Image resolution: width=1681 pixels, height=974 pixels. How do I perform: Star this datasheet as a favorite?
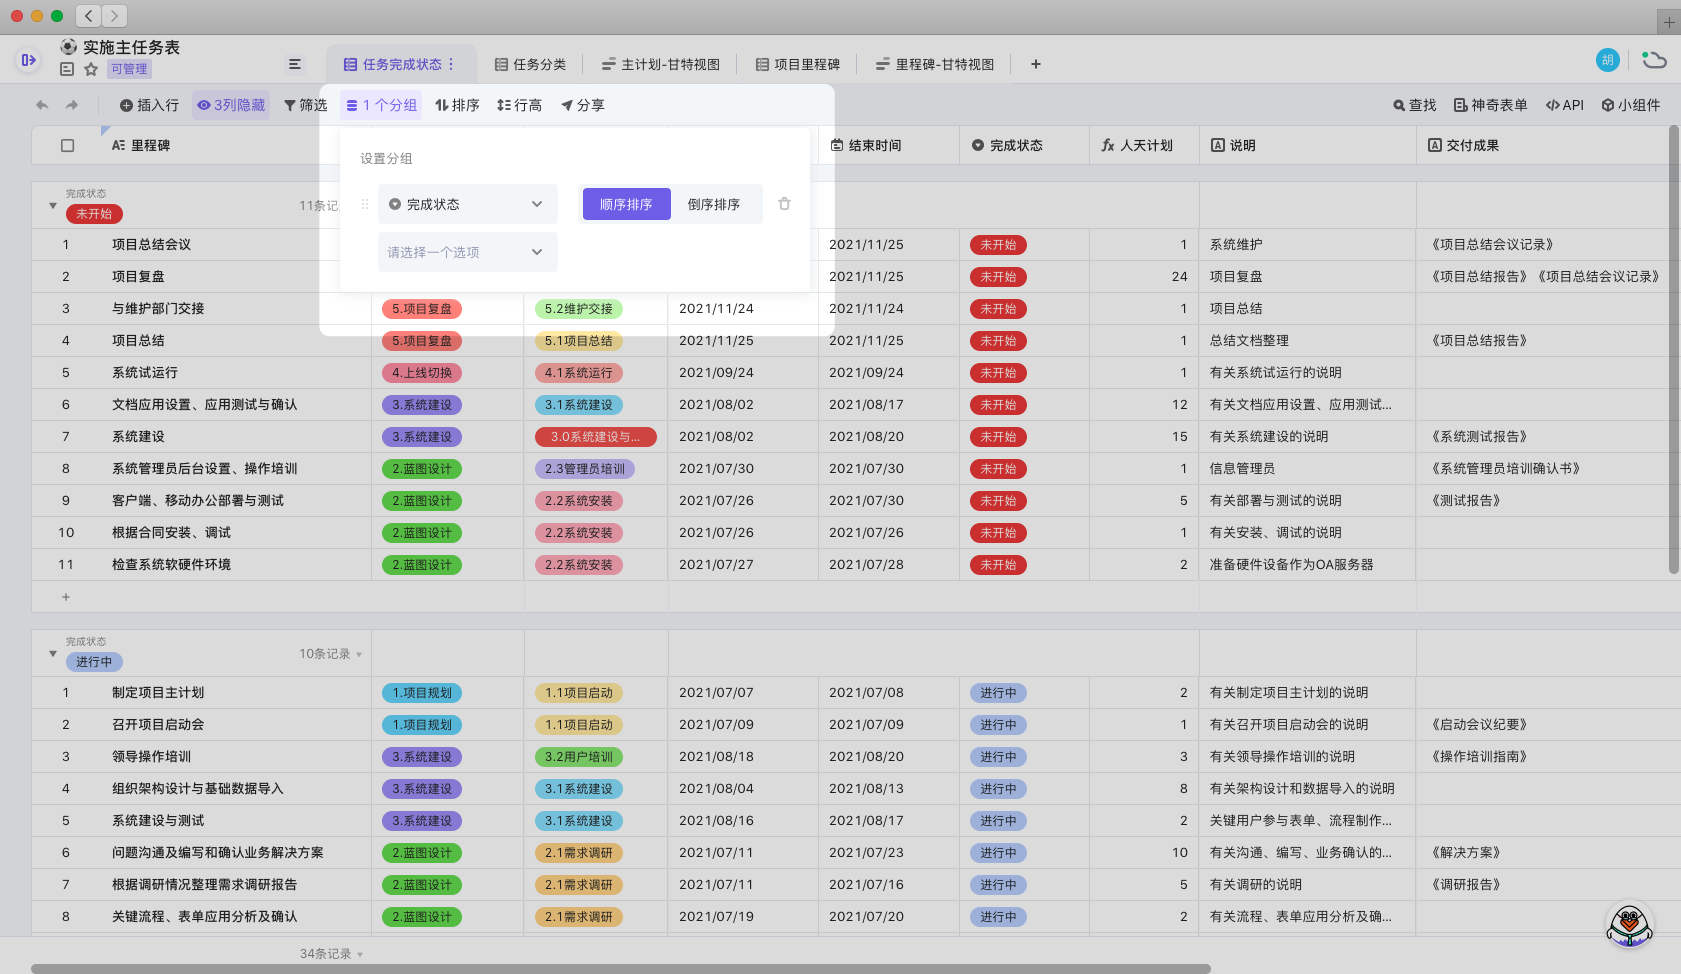click(91, 69)
